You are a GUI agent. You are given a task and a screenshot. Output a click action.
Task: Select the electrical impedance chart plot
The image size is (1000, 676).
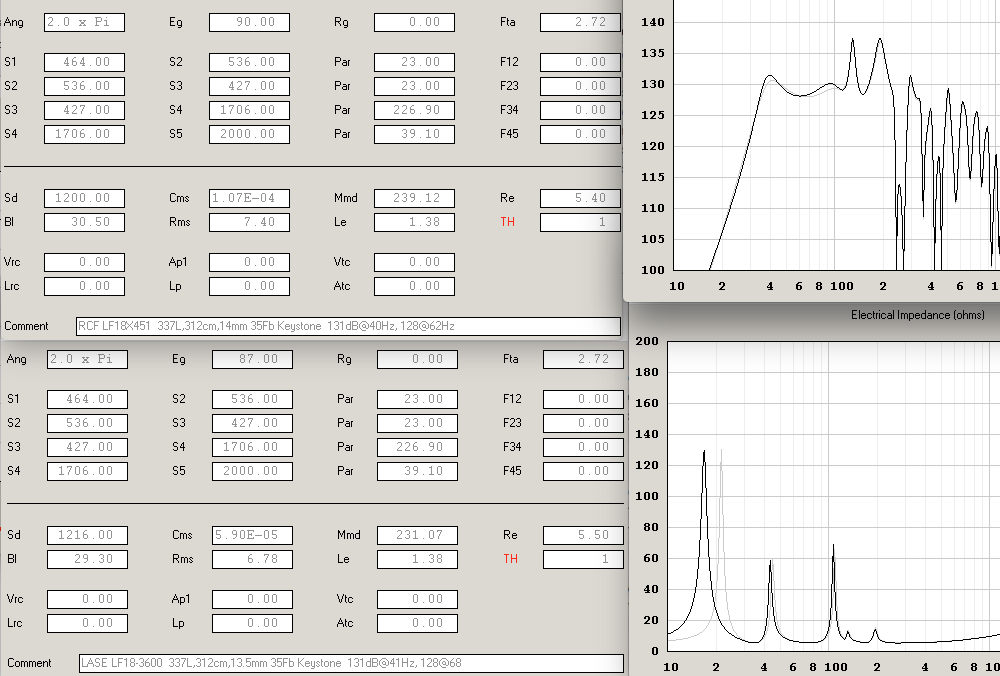(x=834, y=496)
